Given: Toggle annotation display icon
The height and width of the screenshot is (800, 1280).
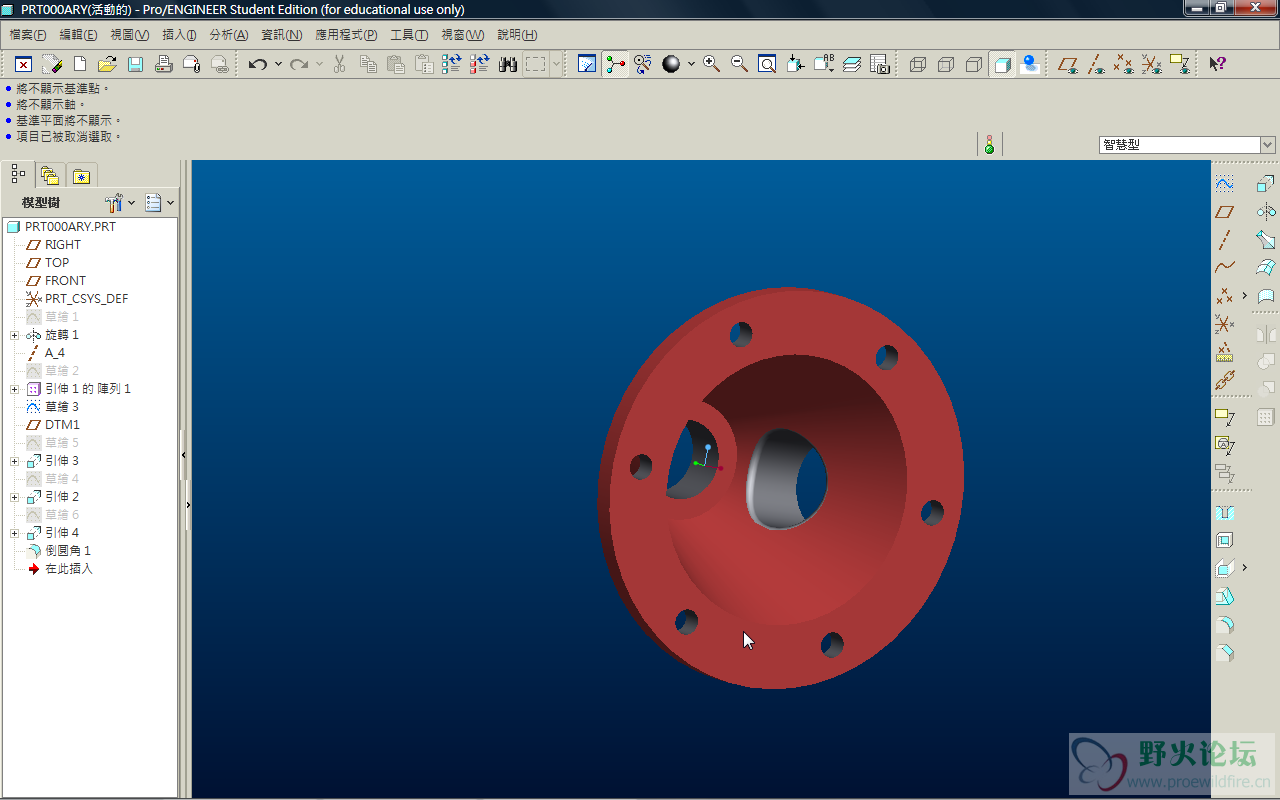Looking at the screenshot, I should click(1180, 64).
